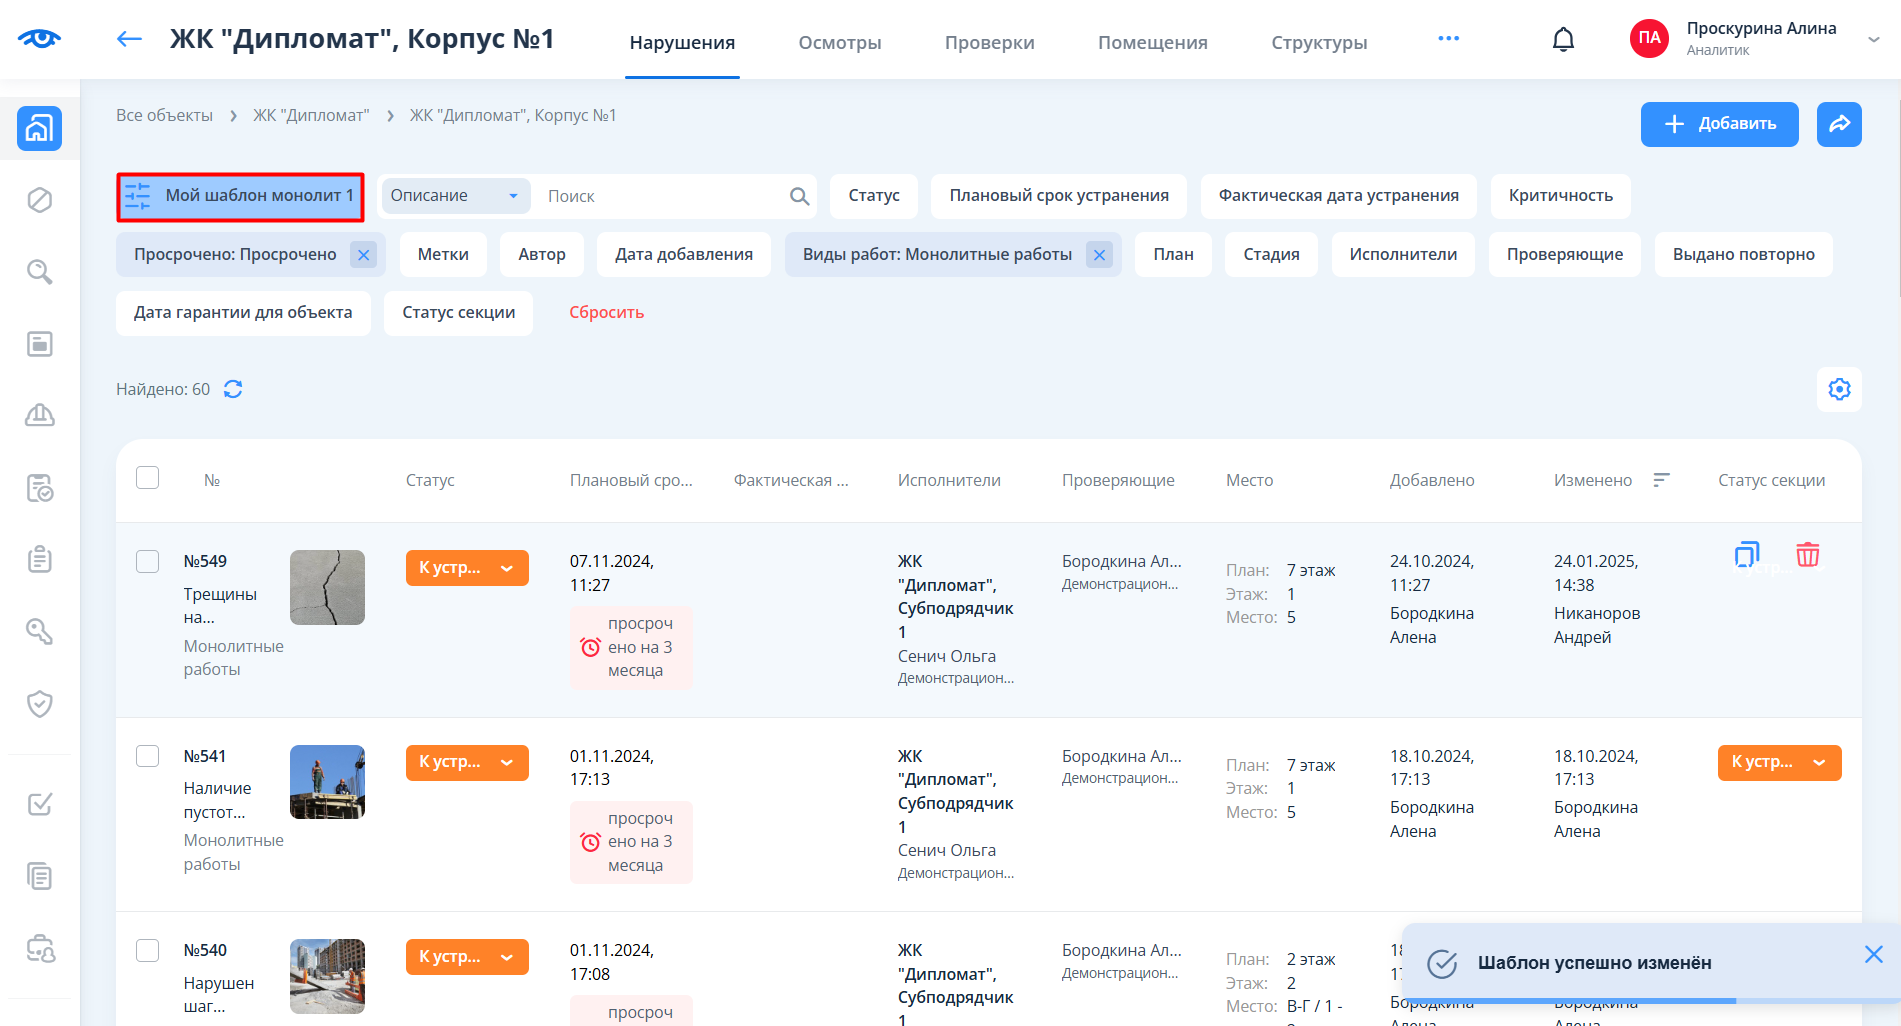Image resolution: width=1901 pixels, height=1026 pixels.
Task: Remove the Просрочено filter chip
Action: (364, 255)
